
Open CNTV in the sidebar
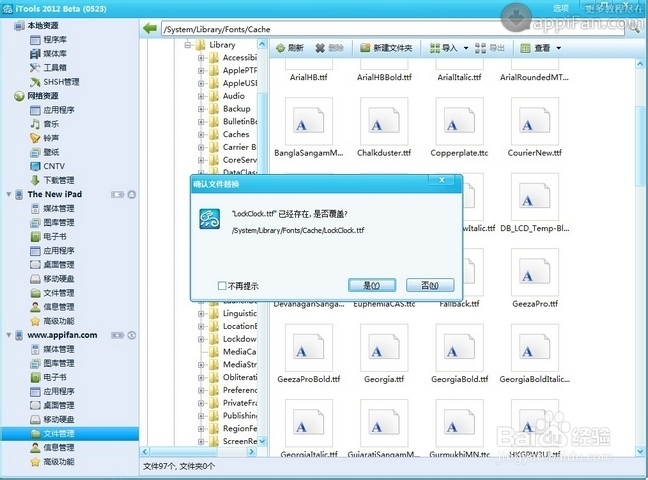(x=48, y=166)
